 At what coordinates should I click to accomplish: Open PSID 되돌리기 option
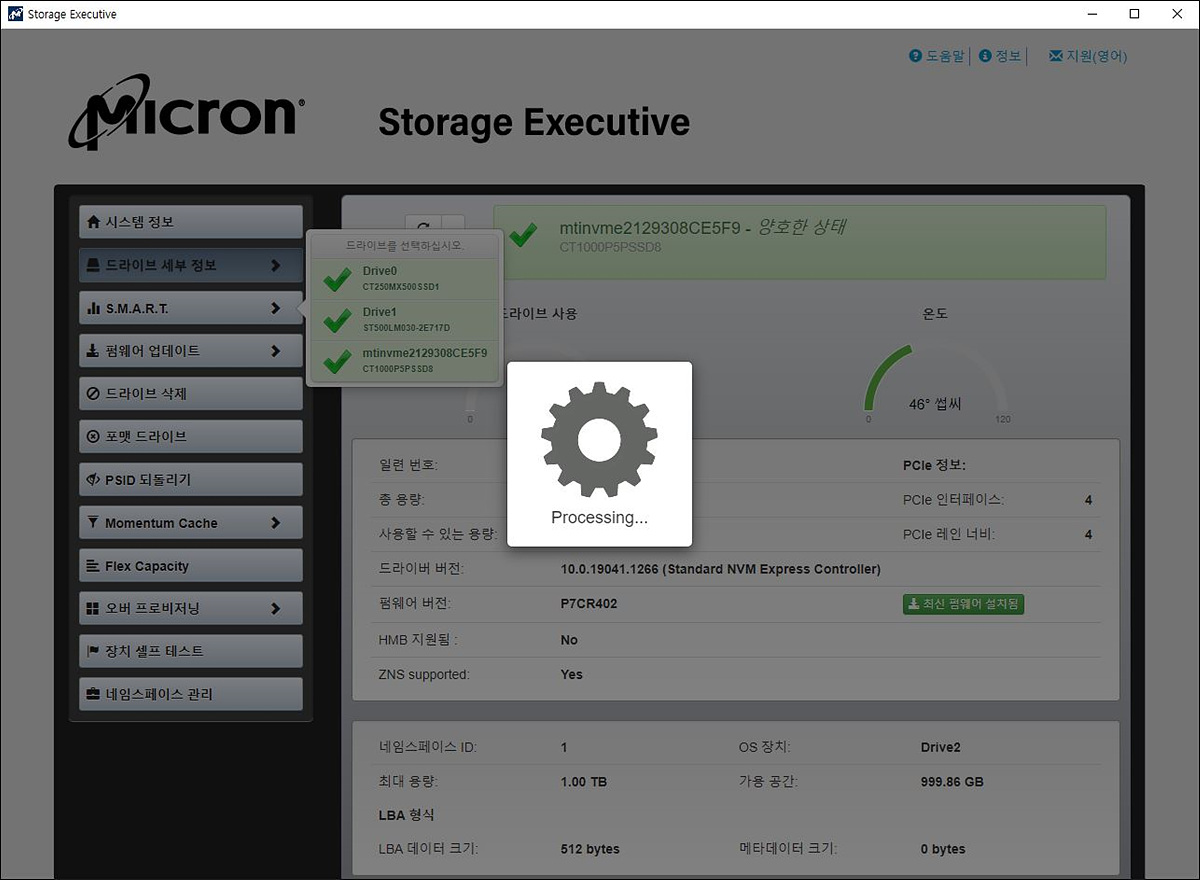point(190,480)
